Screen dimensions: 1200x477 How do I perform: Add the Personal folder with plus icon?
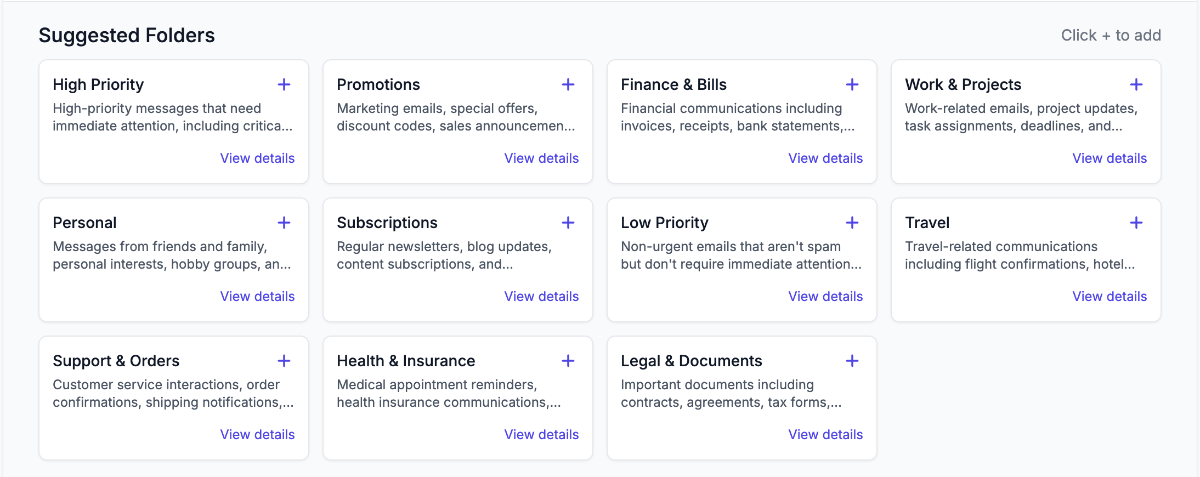point(284,223)
